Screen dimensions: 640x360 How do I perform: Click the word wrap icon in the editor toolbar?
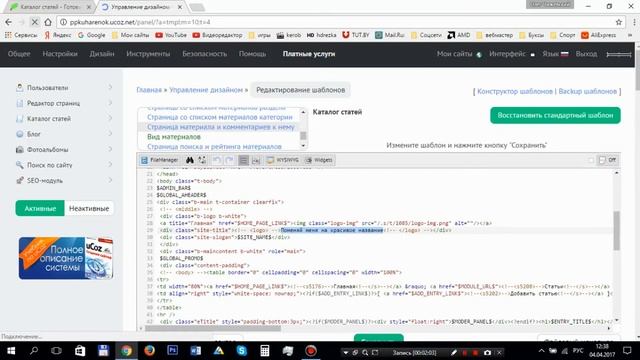[256, 160]
